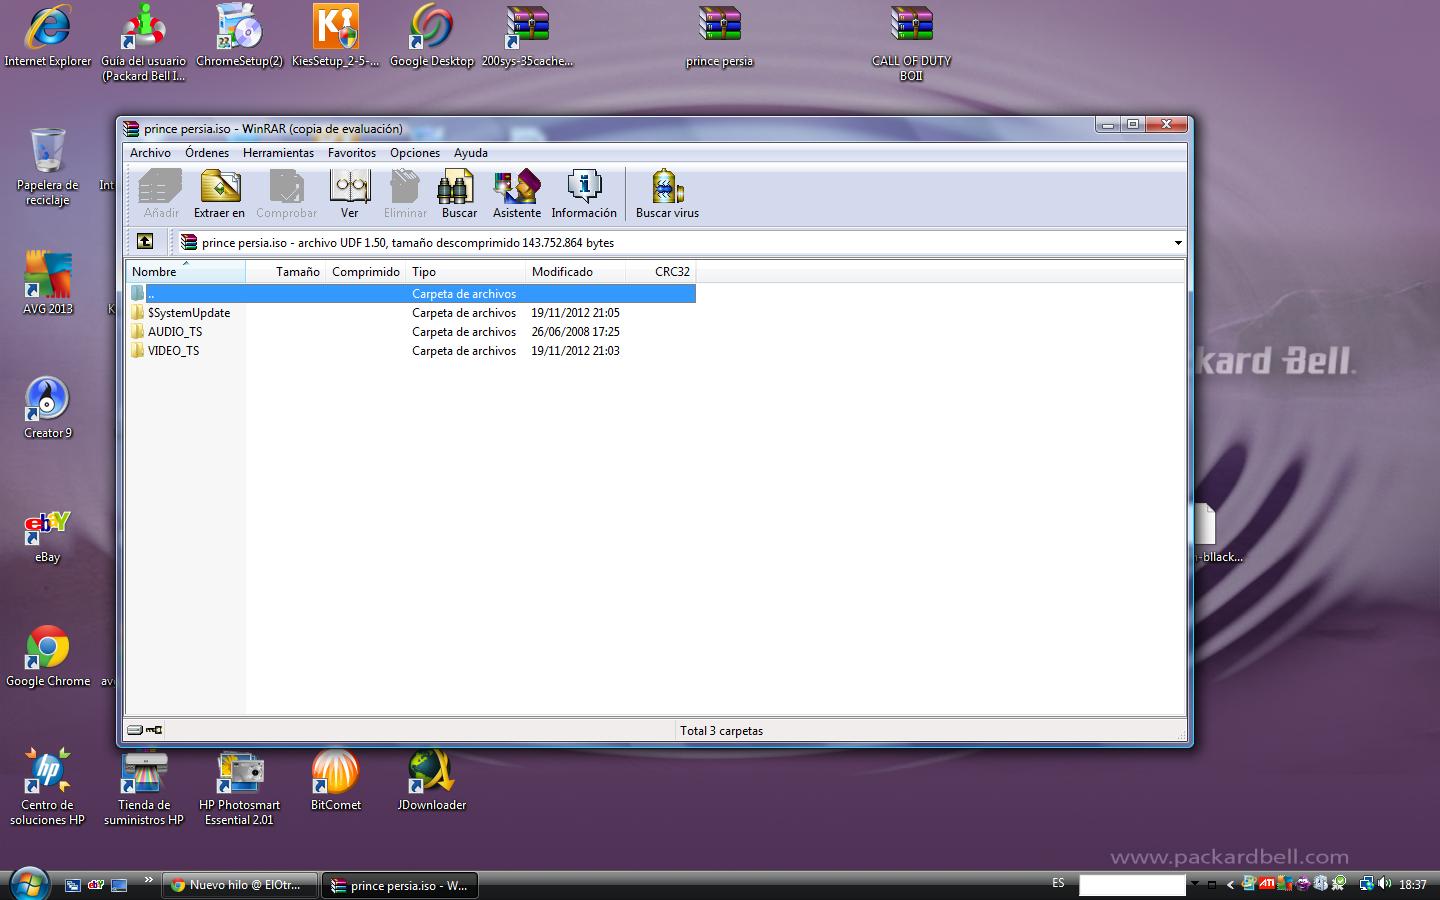Click the key icon in status bar
The image size is (1440, 900).
point(154,730)
